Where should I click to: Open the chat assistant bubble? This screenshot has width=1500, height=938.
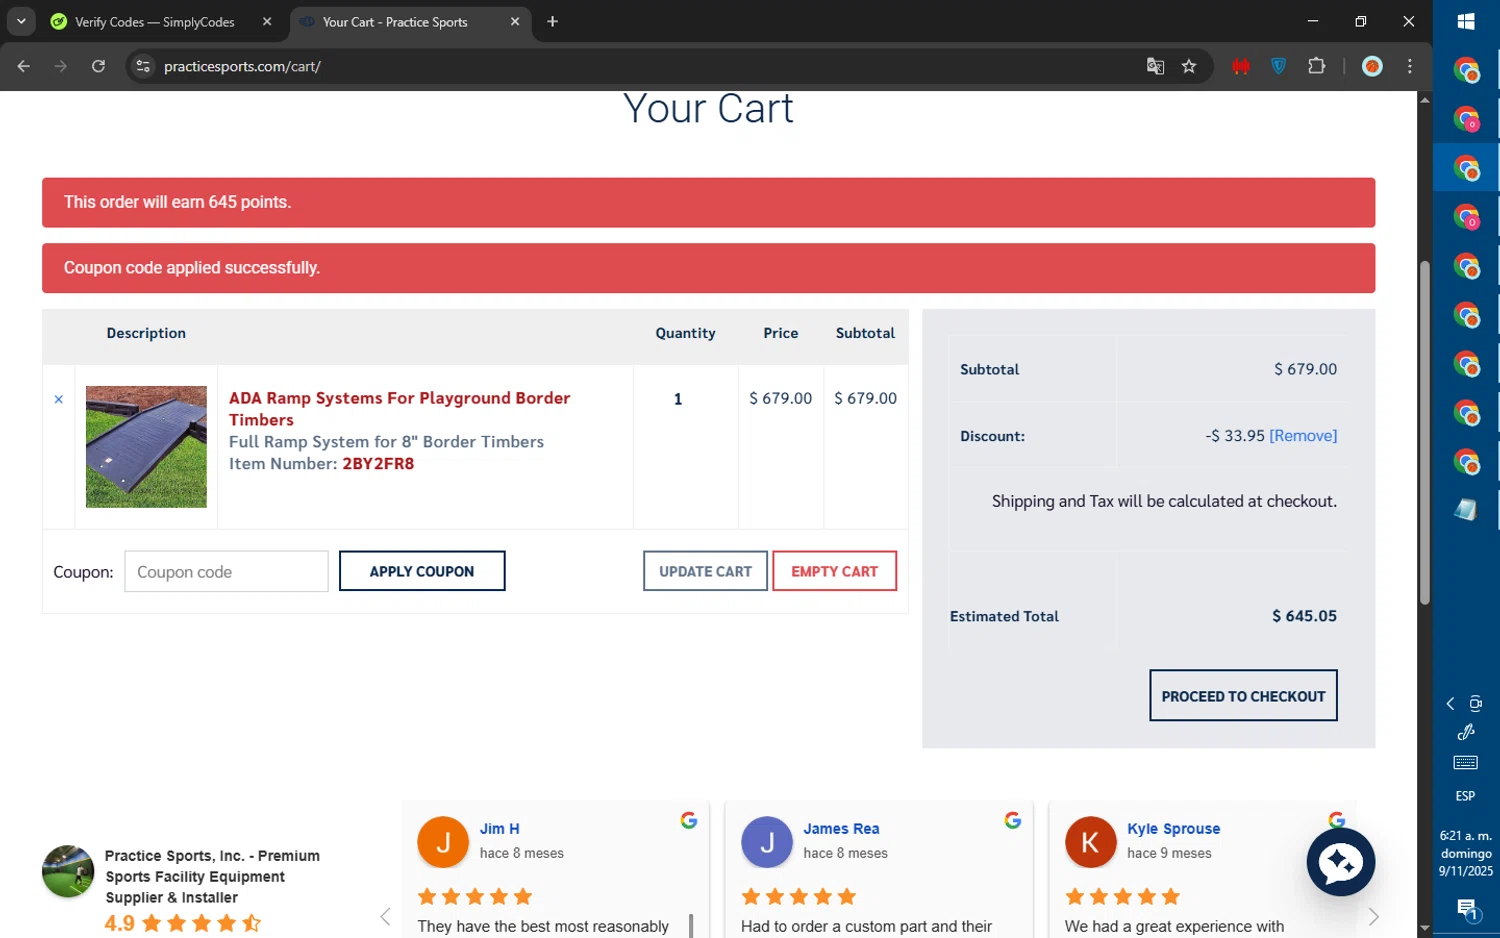[x=1340, y=862]
